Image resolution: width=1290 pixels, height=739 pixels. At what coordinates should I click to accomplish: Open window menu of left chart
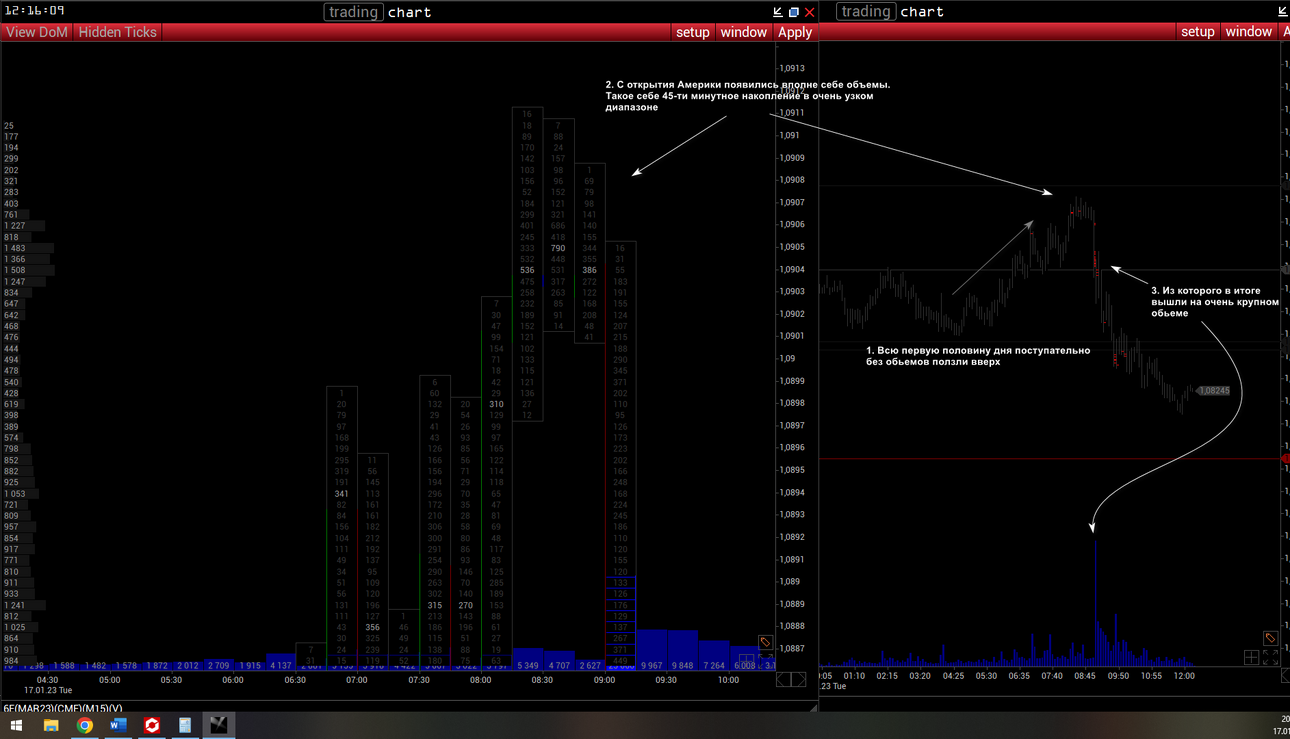(744, 32)
